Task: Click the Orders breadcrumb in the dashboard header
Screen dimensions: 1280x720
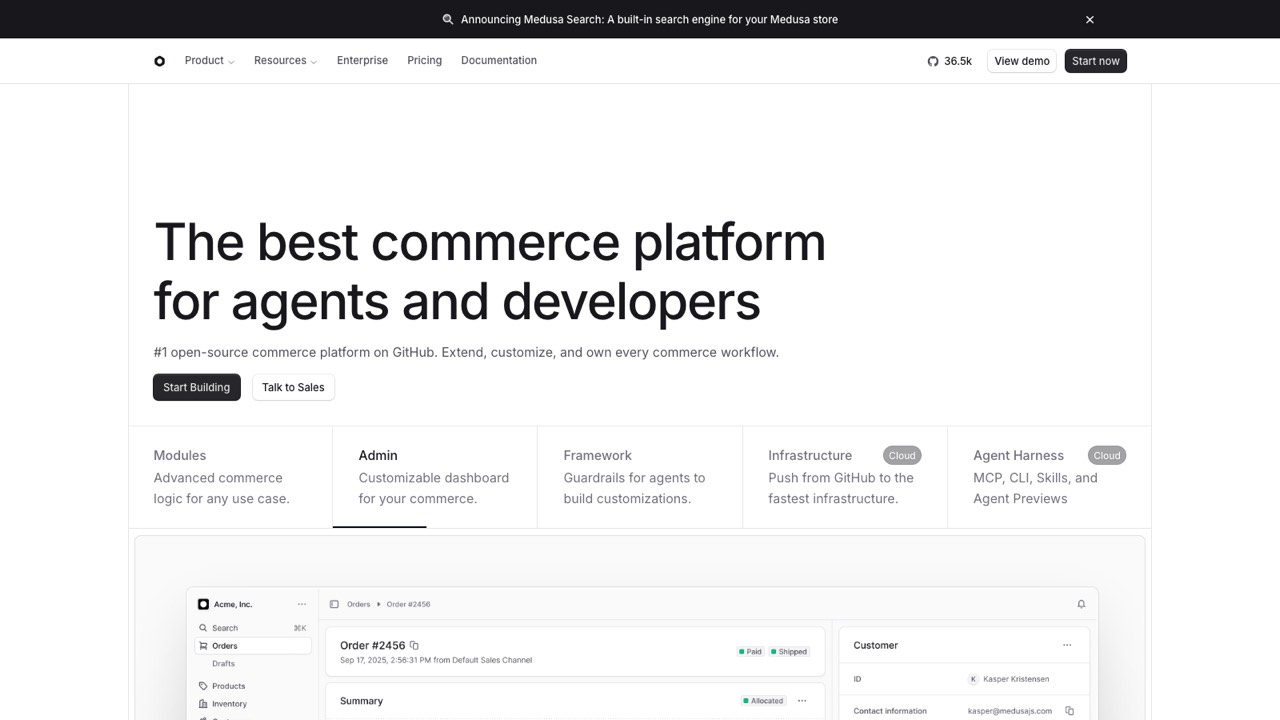Action: pos(358,604)
